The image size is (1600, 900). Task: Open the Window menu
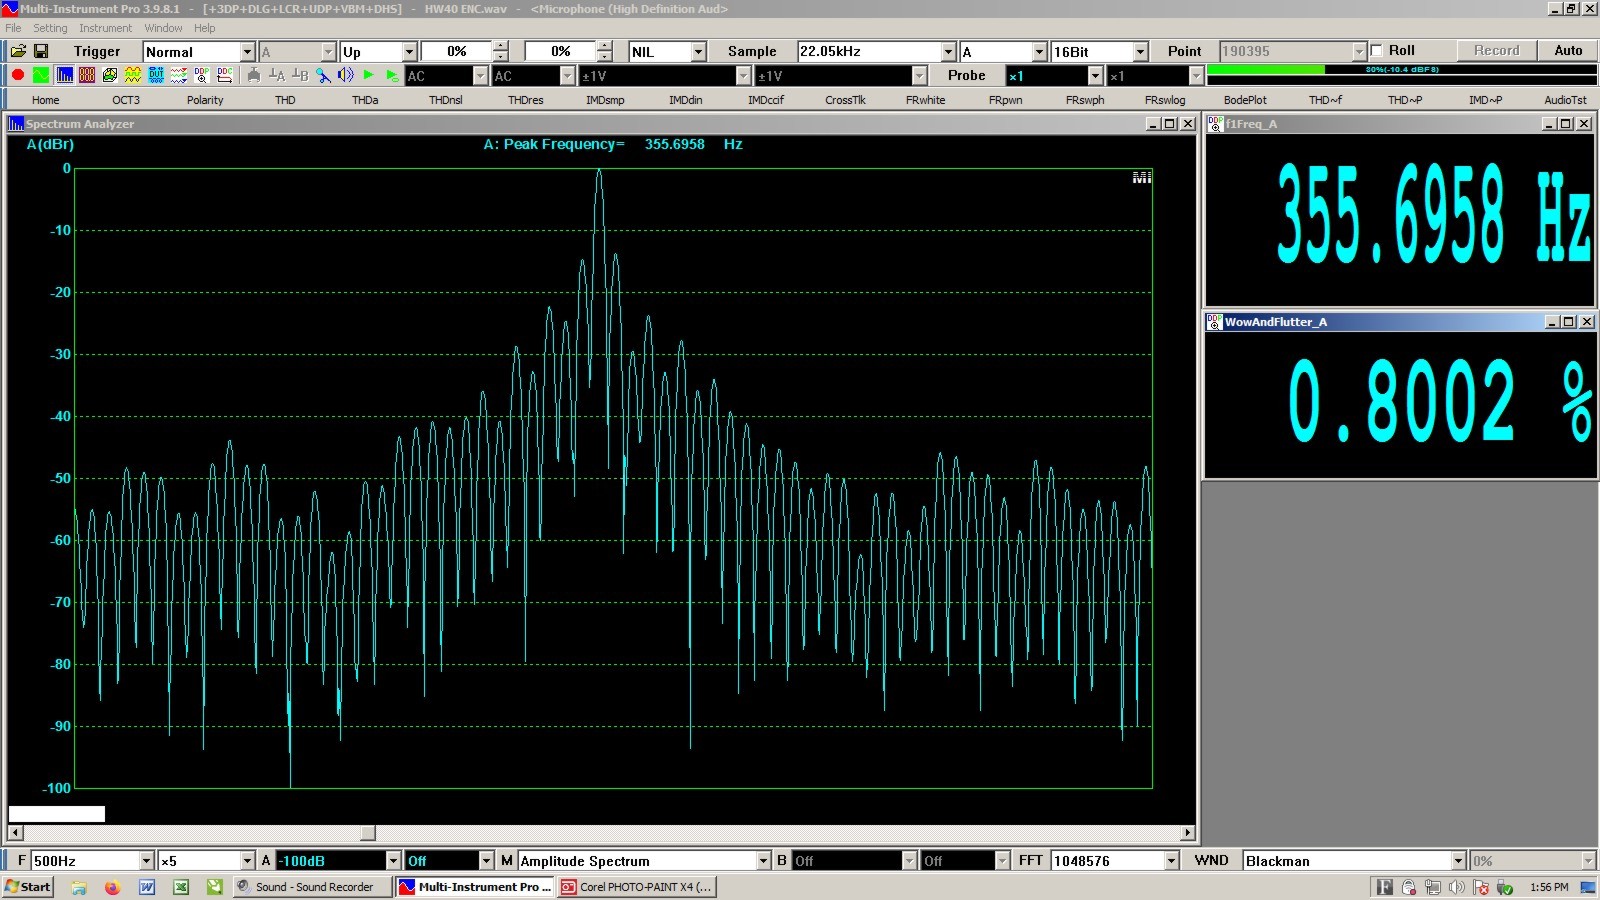click(x=163, y=28)
